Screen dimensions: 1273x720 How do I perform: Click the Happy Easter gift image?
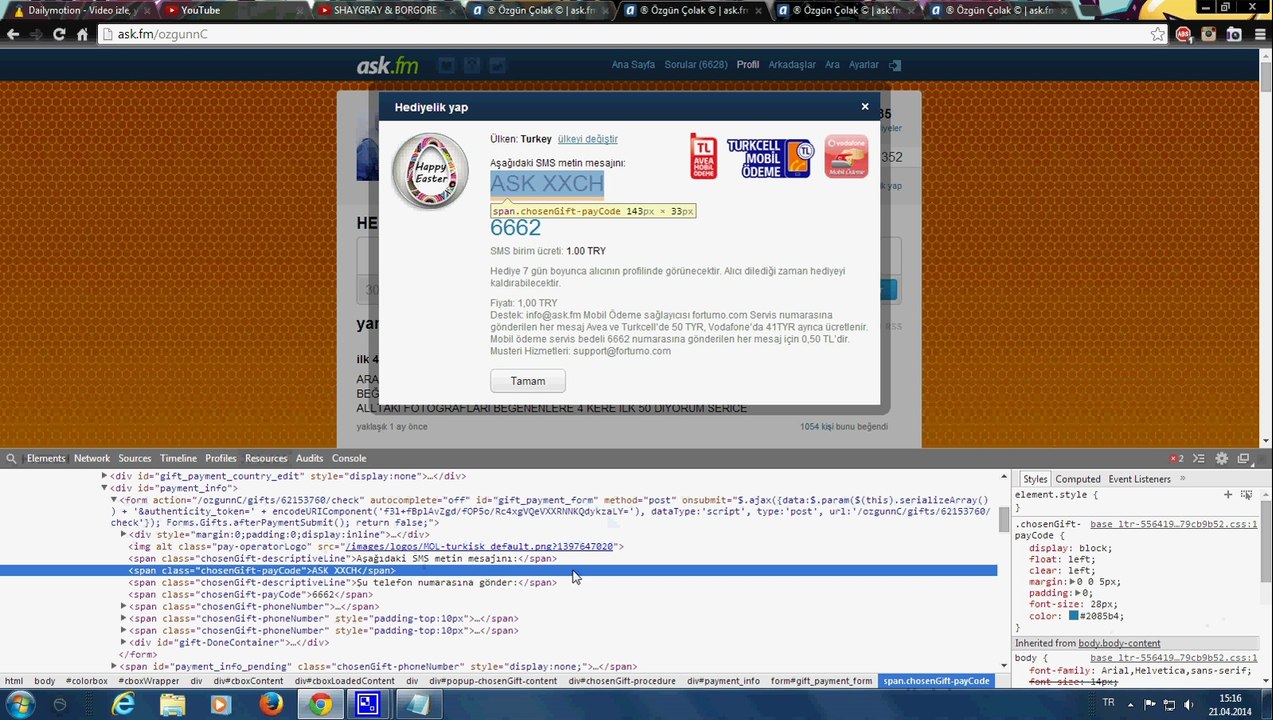430,172
